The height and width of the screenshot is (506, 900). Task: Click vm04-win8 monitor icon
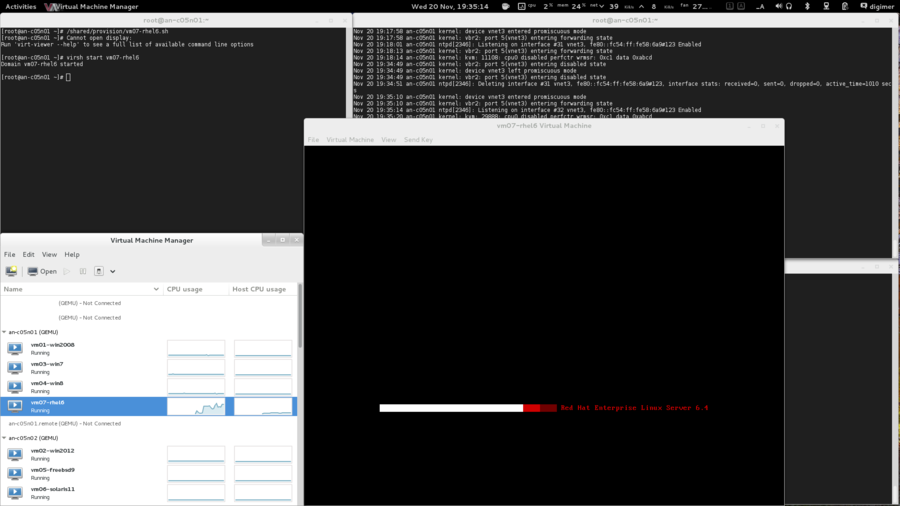tap(15, 387)
